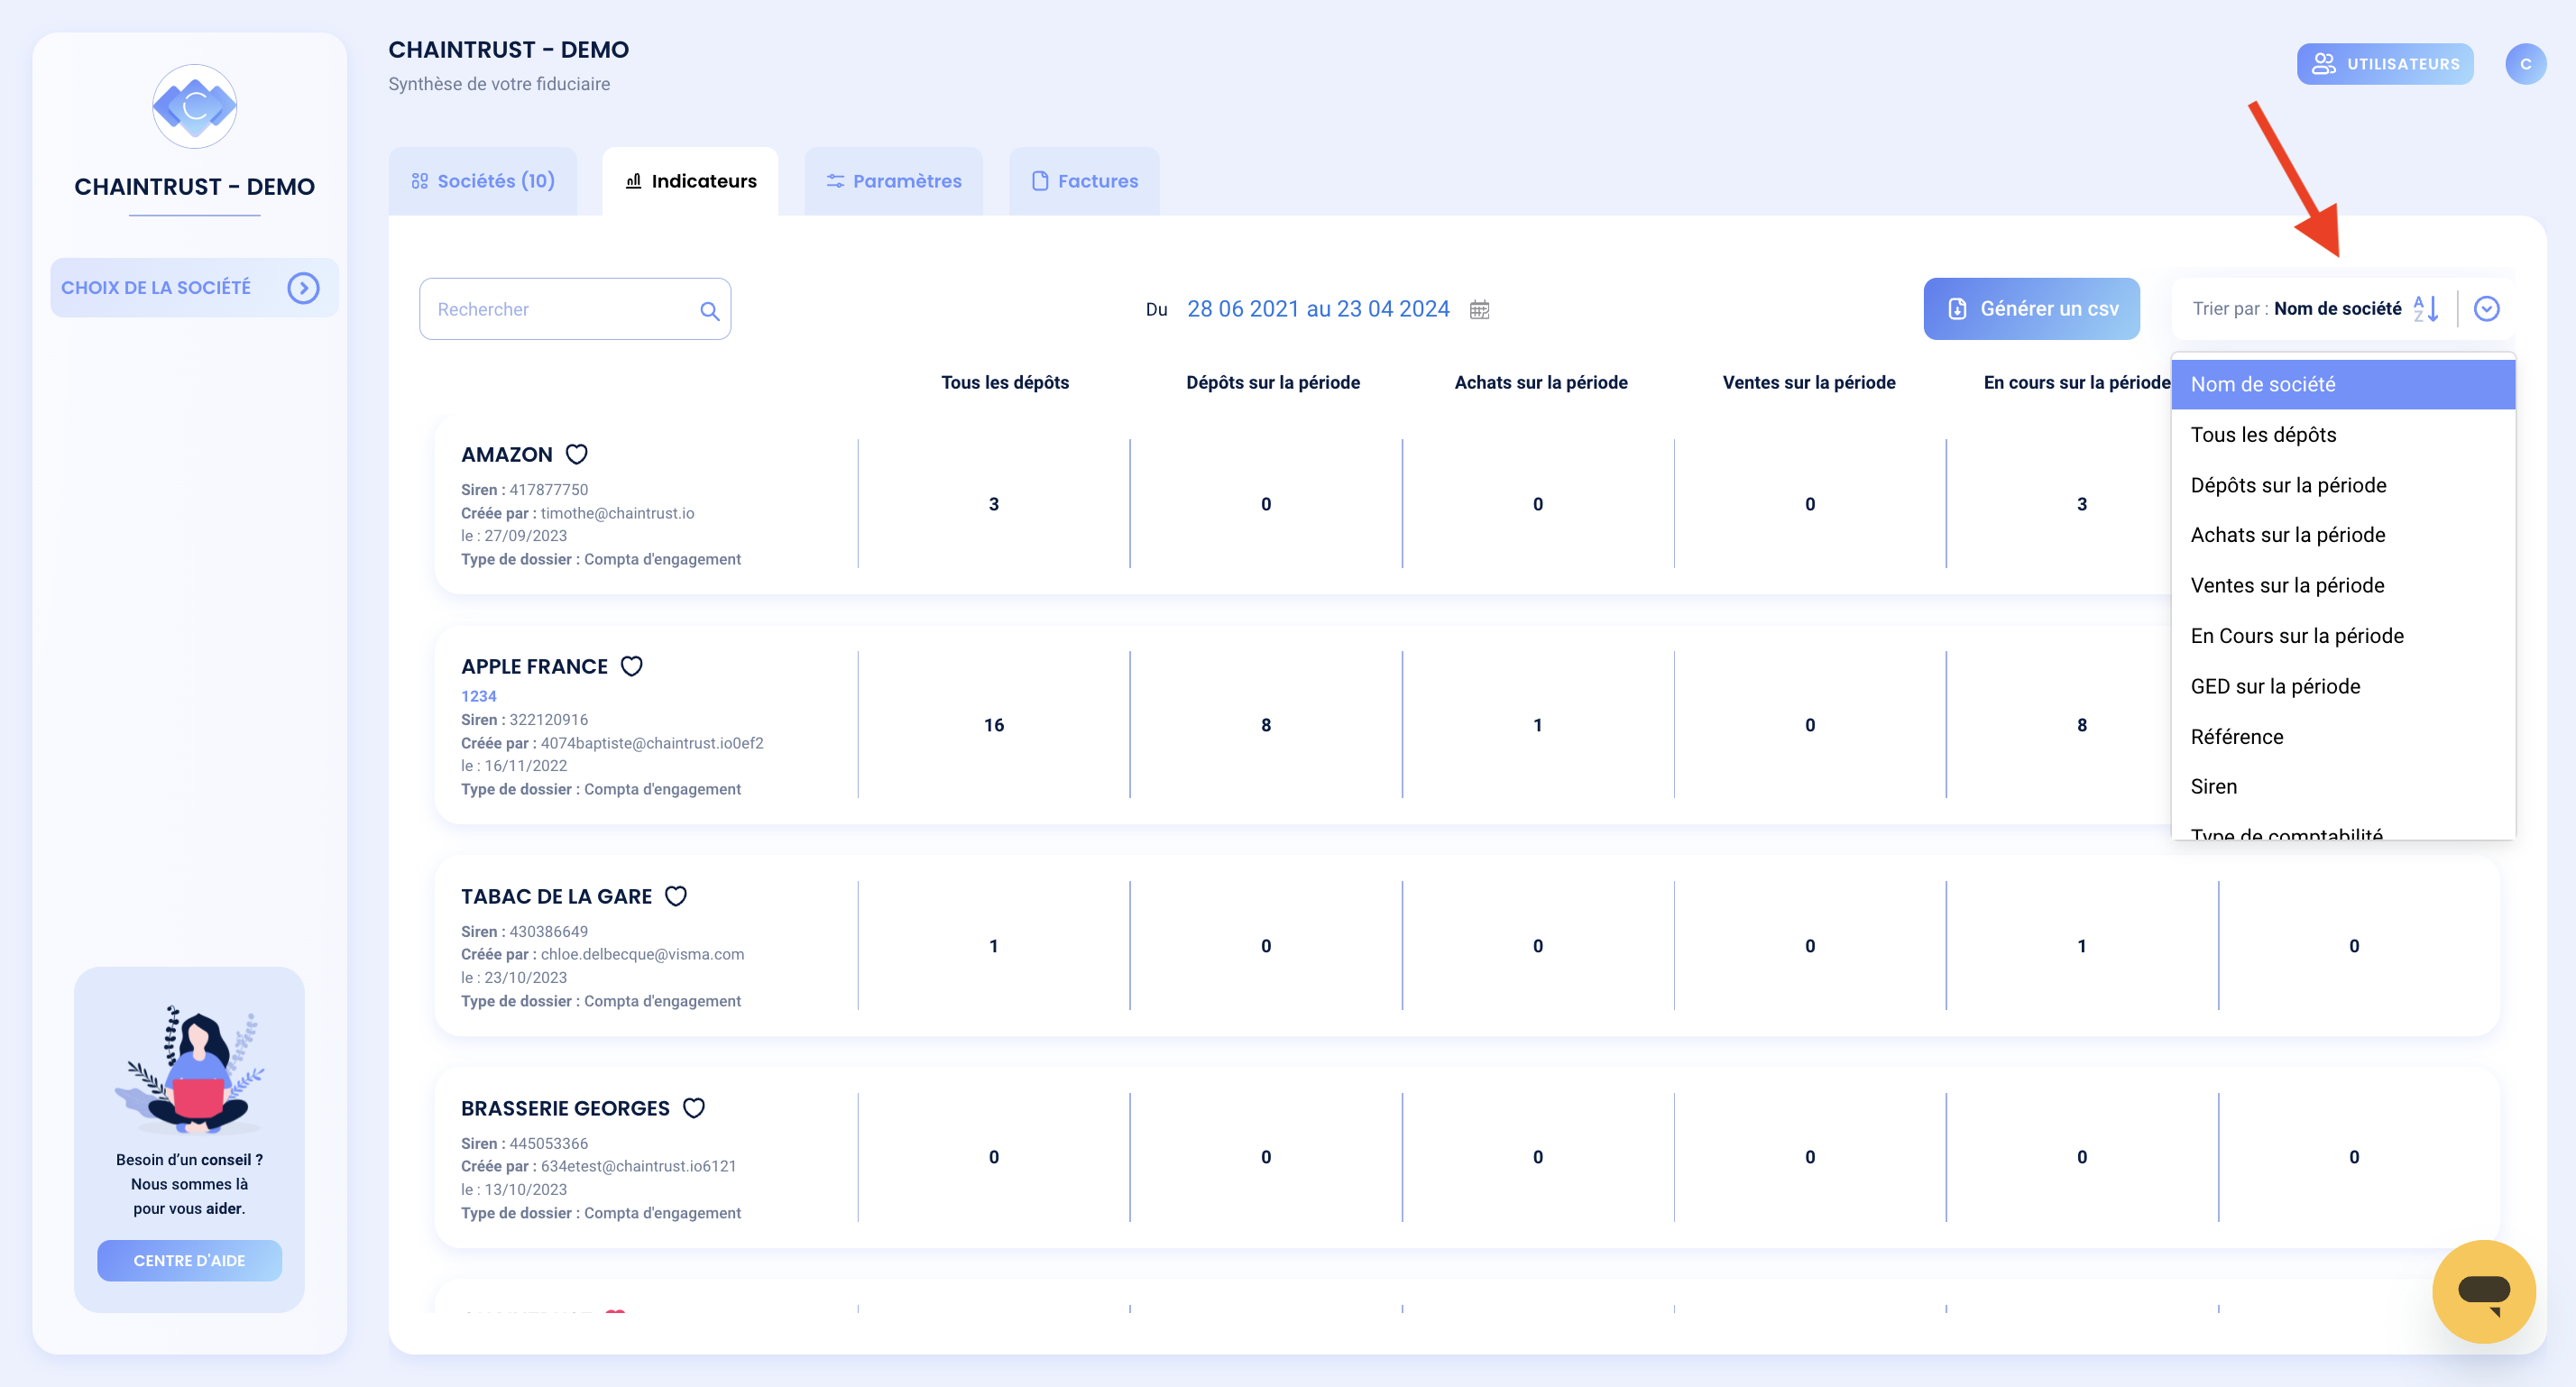Click the timothe@chaintrust.io creator email
Screen dimensions: 2576x1387
coord(617,513)
